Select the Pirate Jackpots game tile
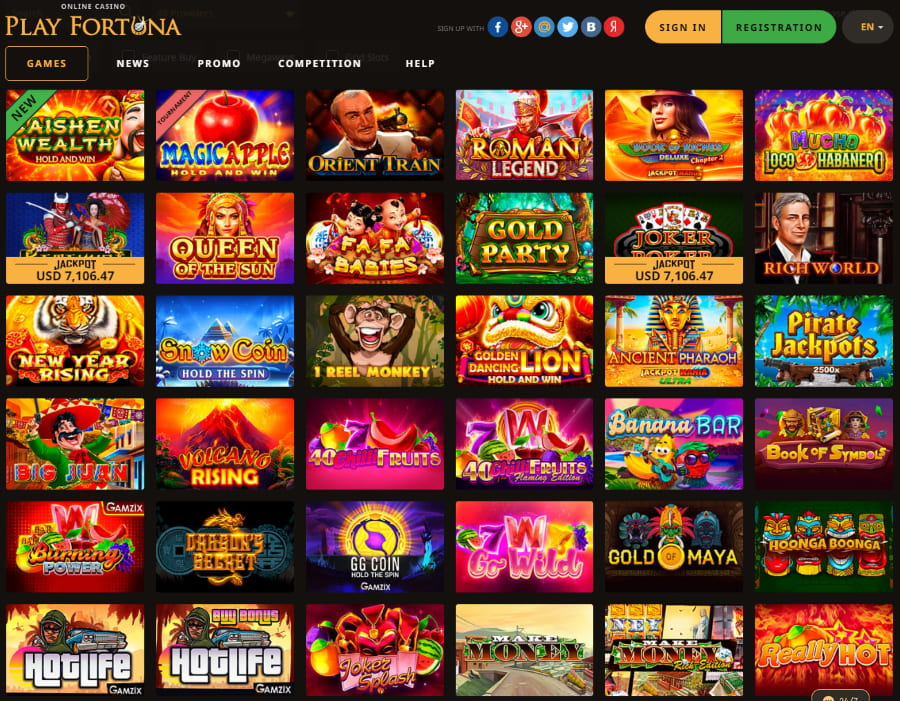Viewport: 900px width, 701px height. [824, 341]
